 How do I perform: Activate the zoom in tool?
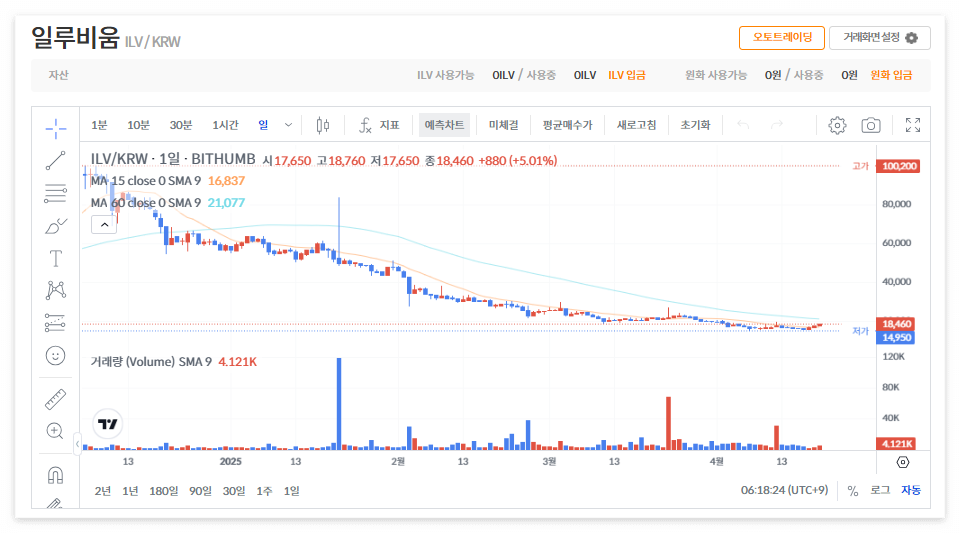[x=56, y=431]
